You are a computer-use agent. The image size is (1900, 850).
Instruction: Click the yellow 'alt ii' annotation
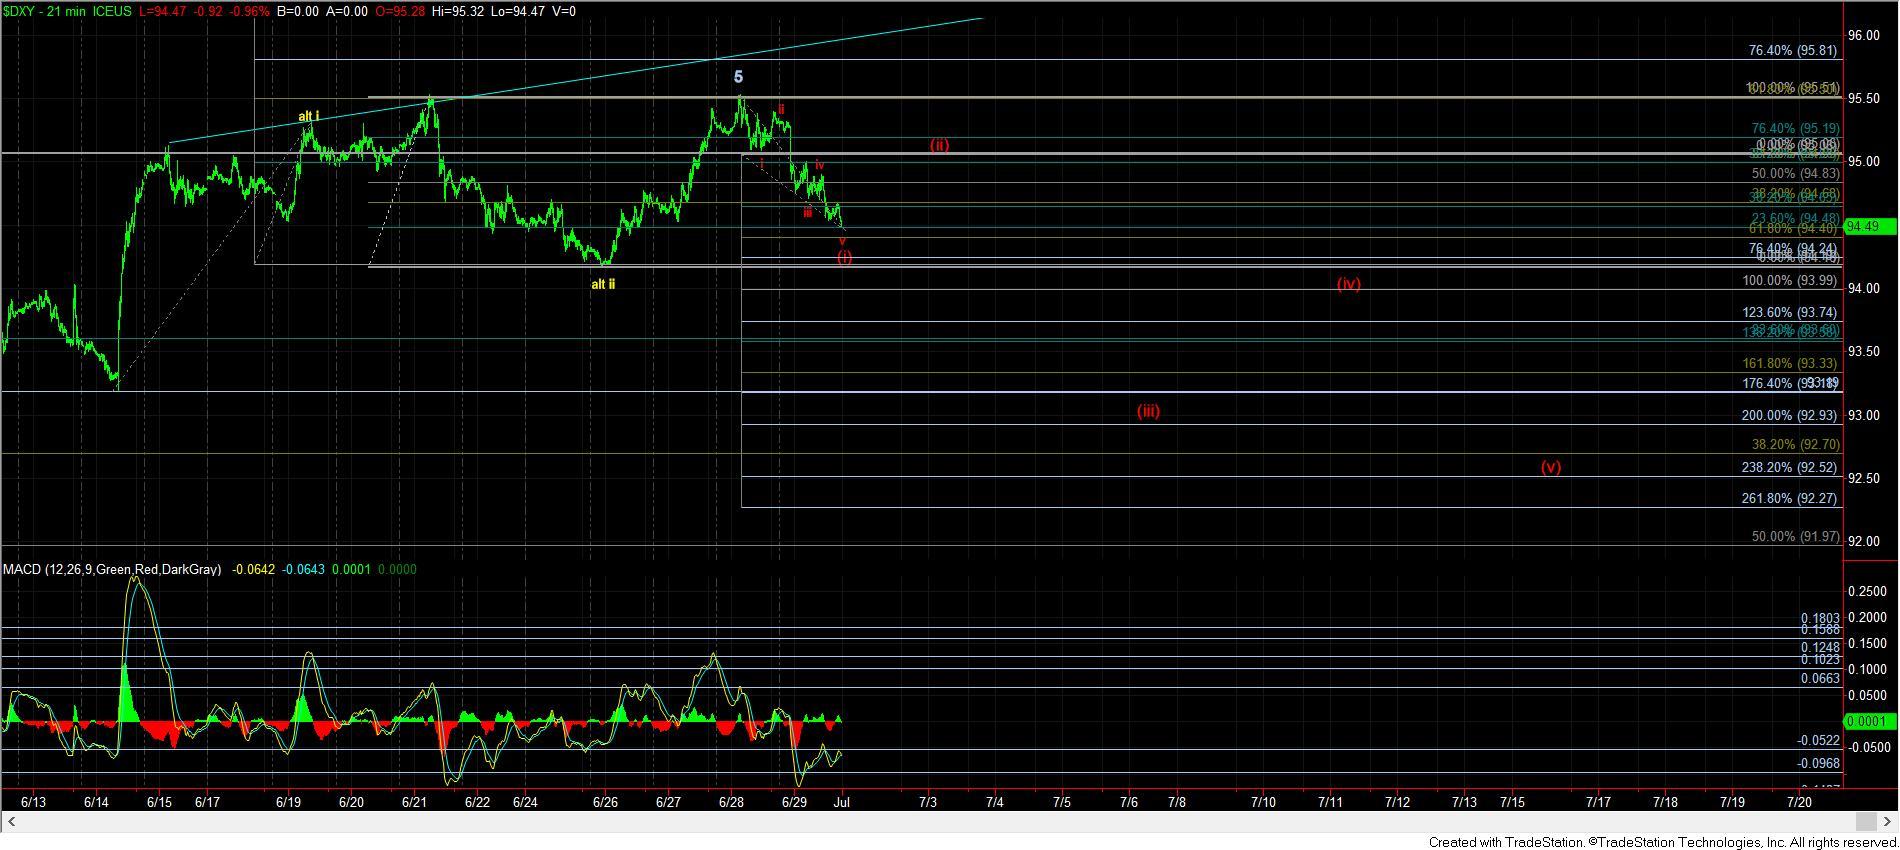pyautogui.click(x=603, y=284)
